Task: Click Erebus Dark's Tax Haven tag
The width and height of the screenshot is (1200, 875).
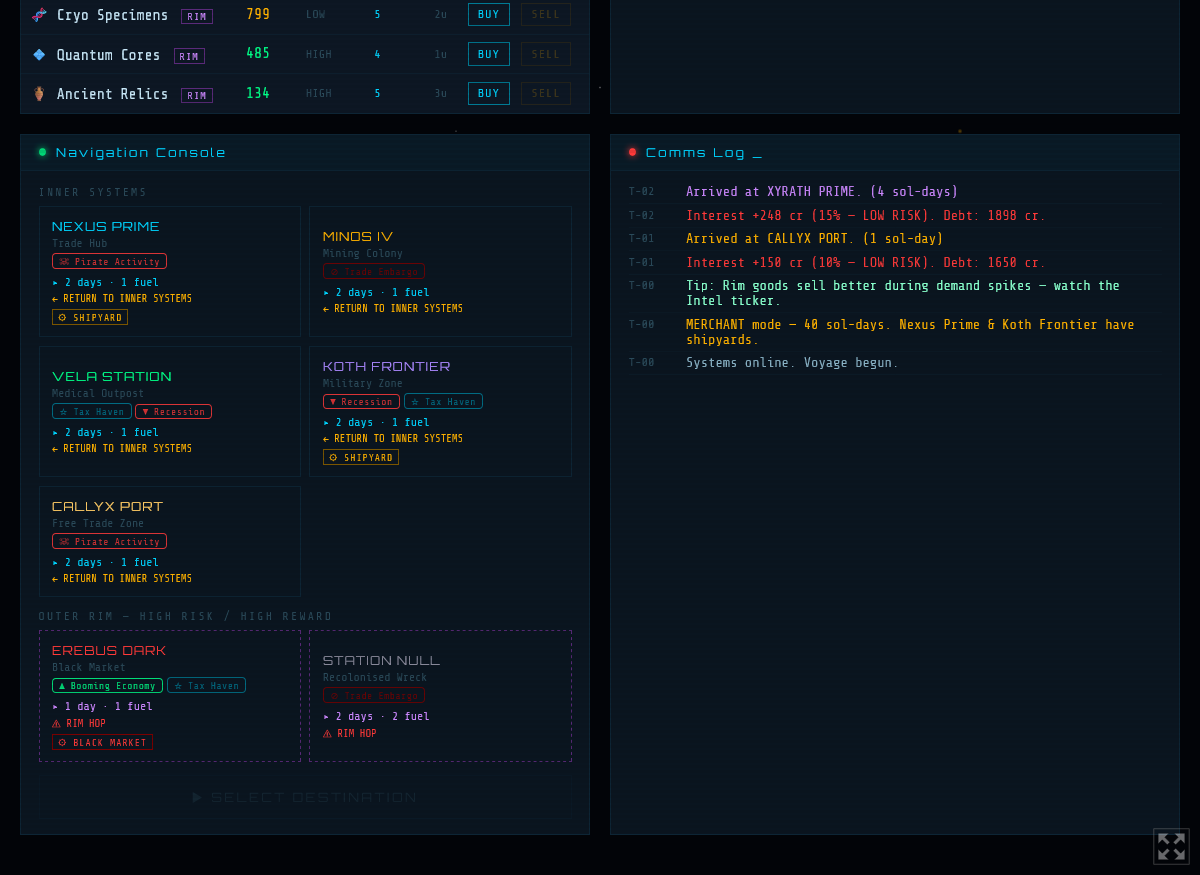Action: click(206, 686)
